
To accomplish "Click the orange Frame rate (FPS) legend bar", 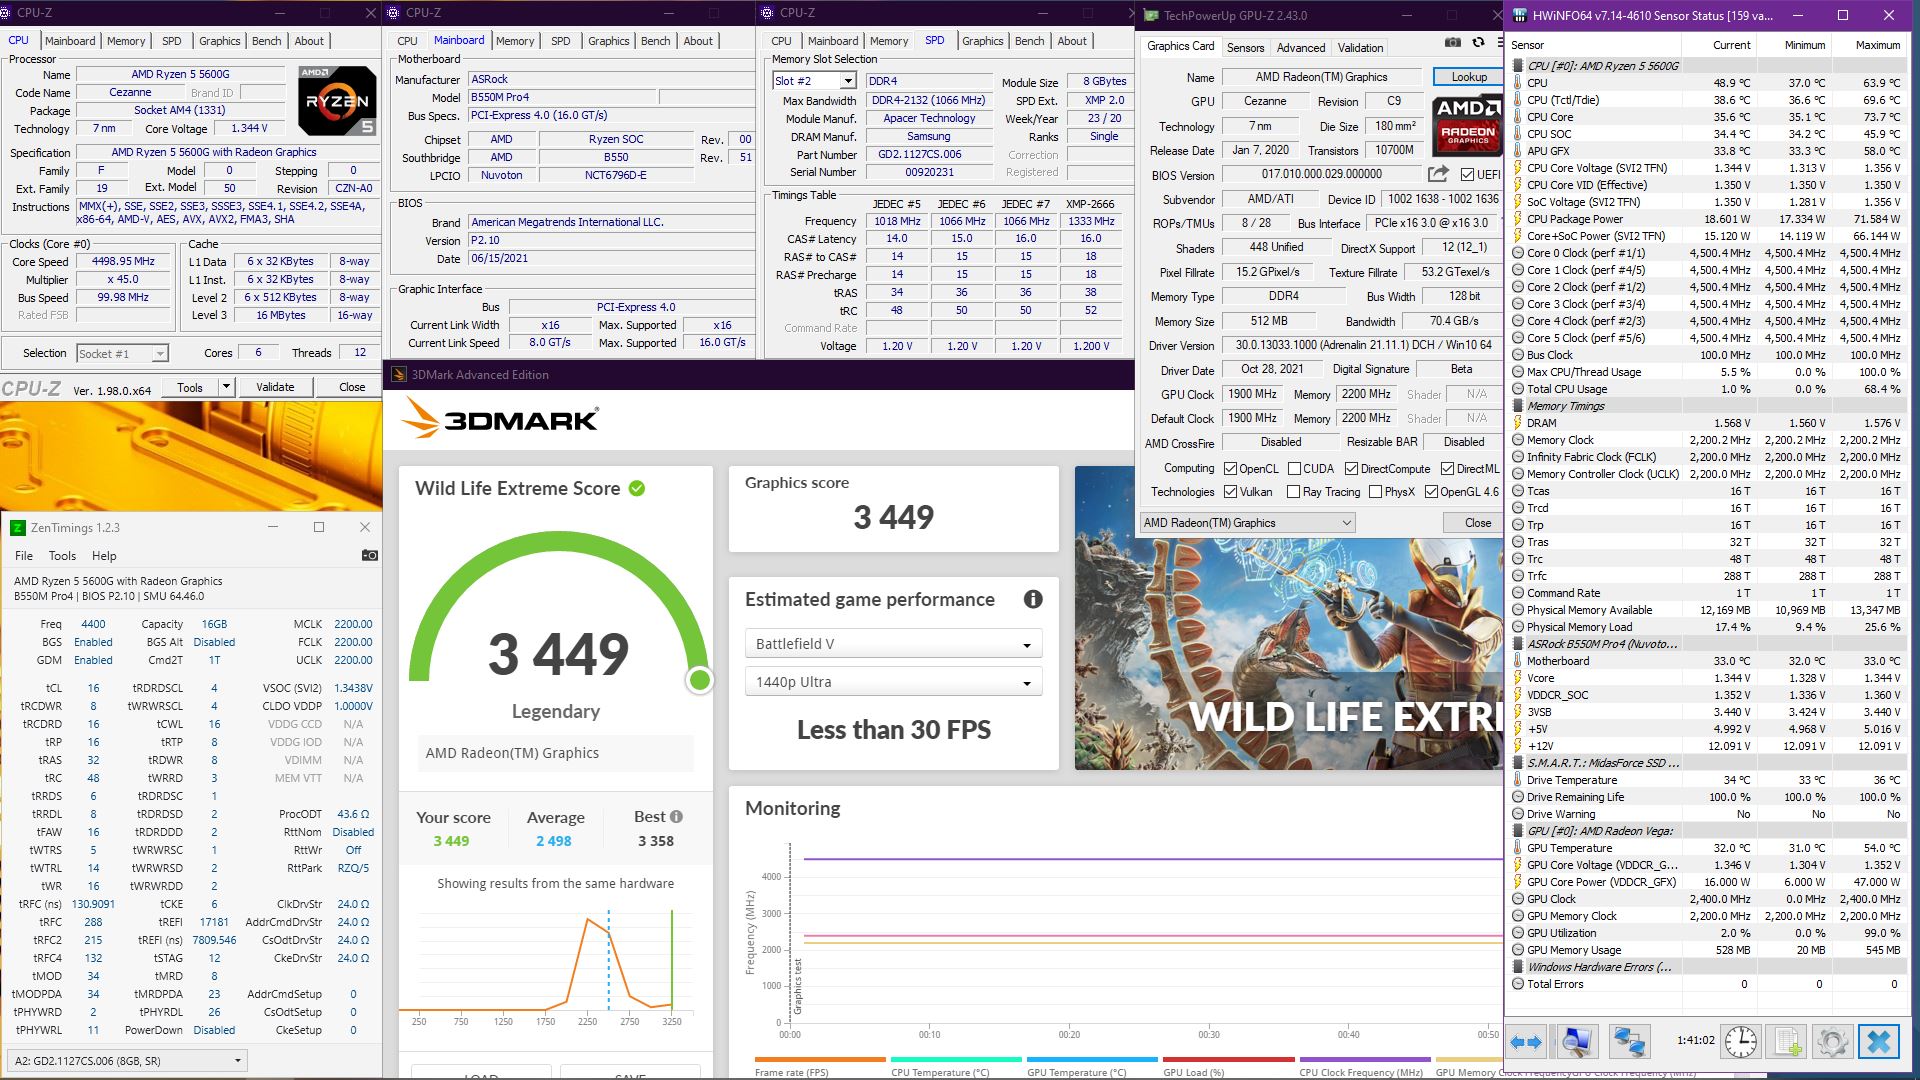I will pyautogui.click(x=820, y=1059).
